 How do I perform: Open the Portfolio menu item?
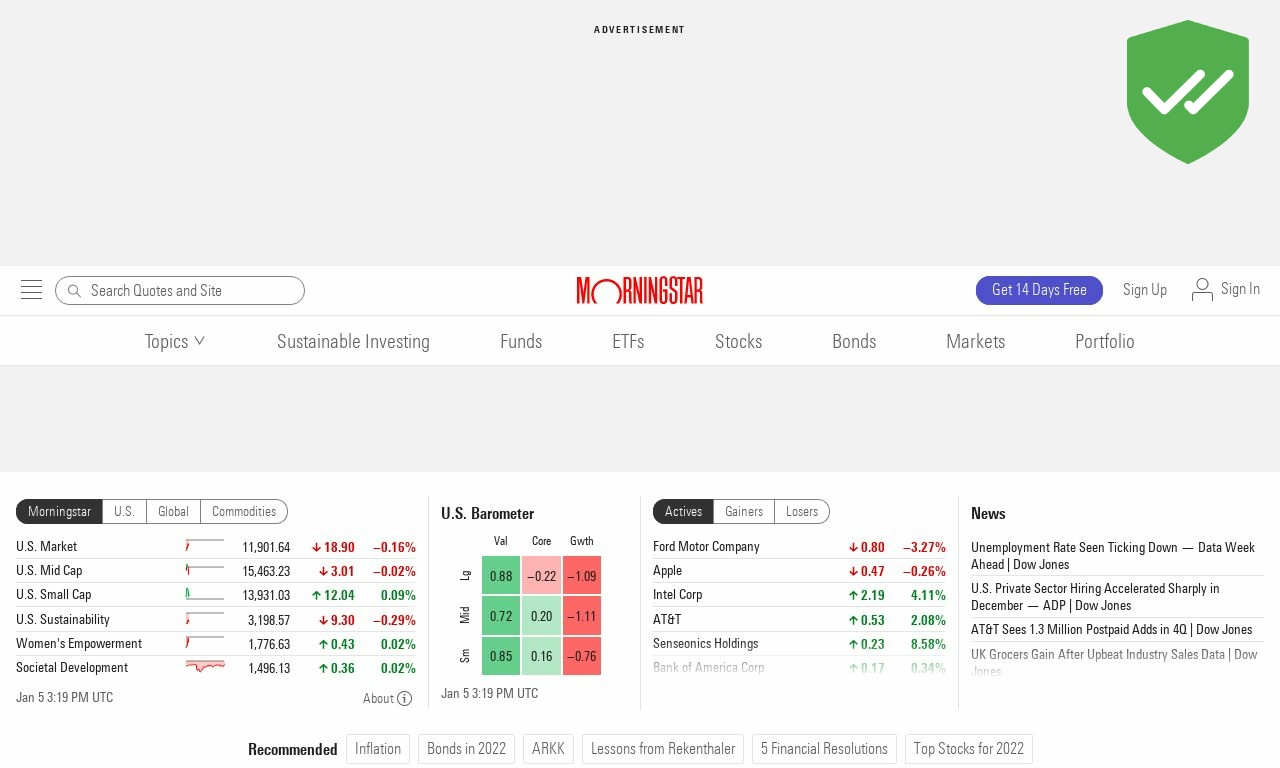[1105, 341]
